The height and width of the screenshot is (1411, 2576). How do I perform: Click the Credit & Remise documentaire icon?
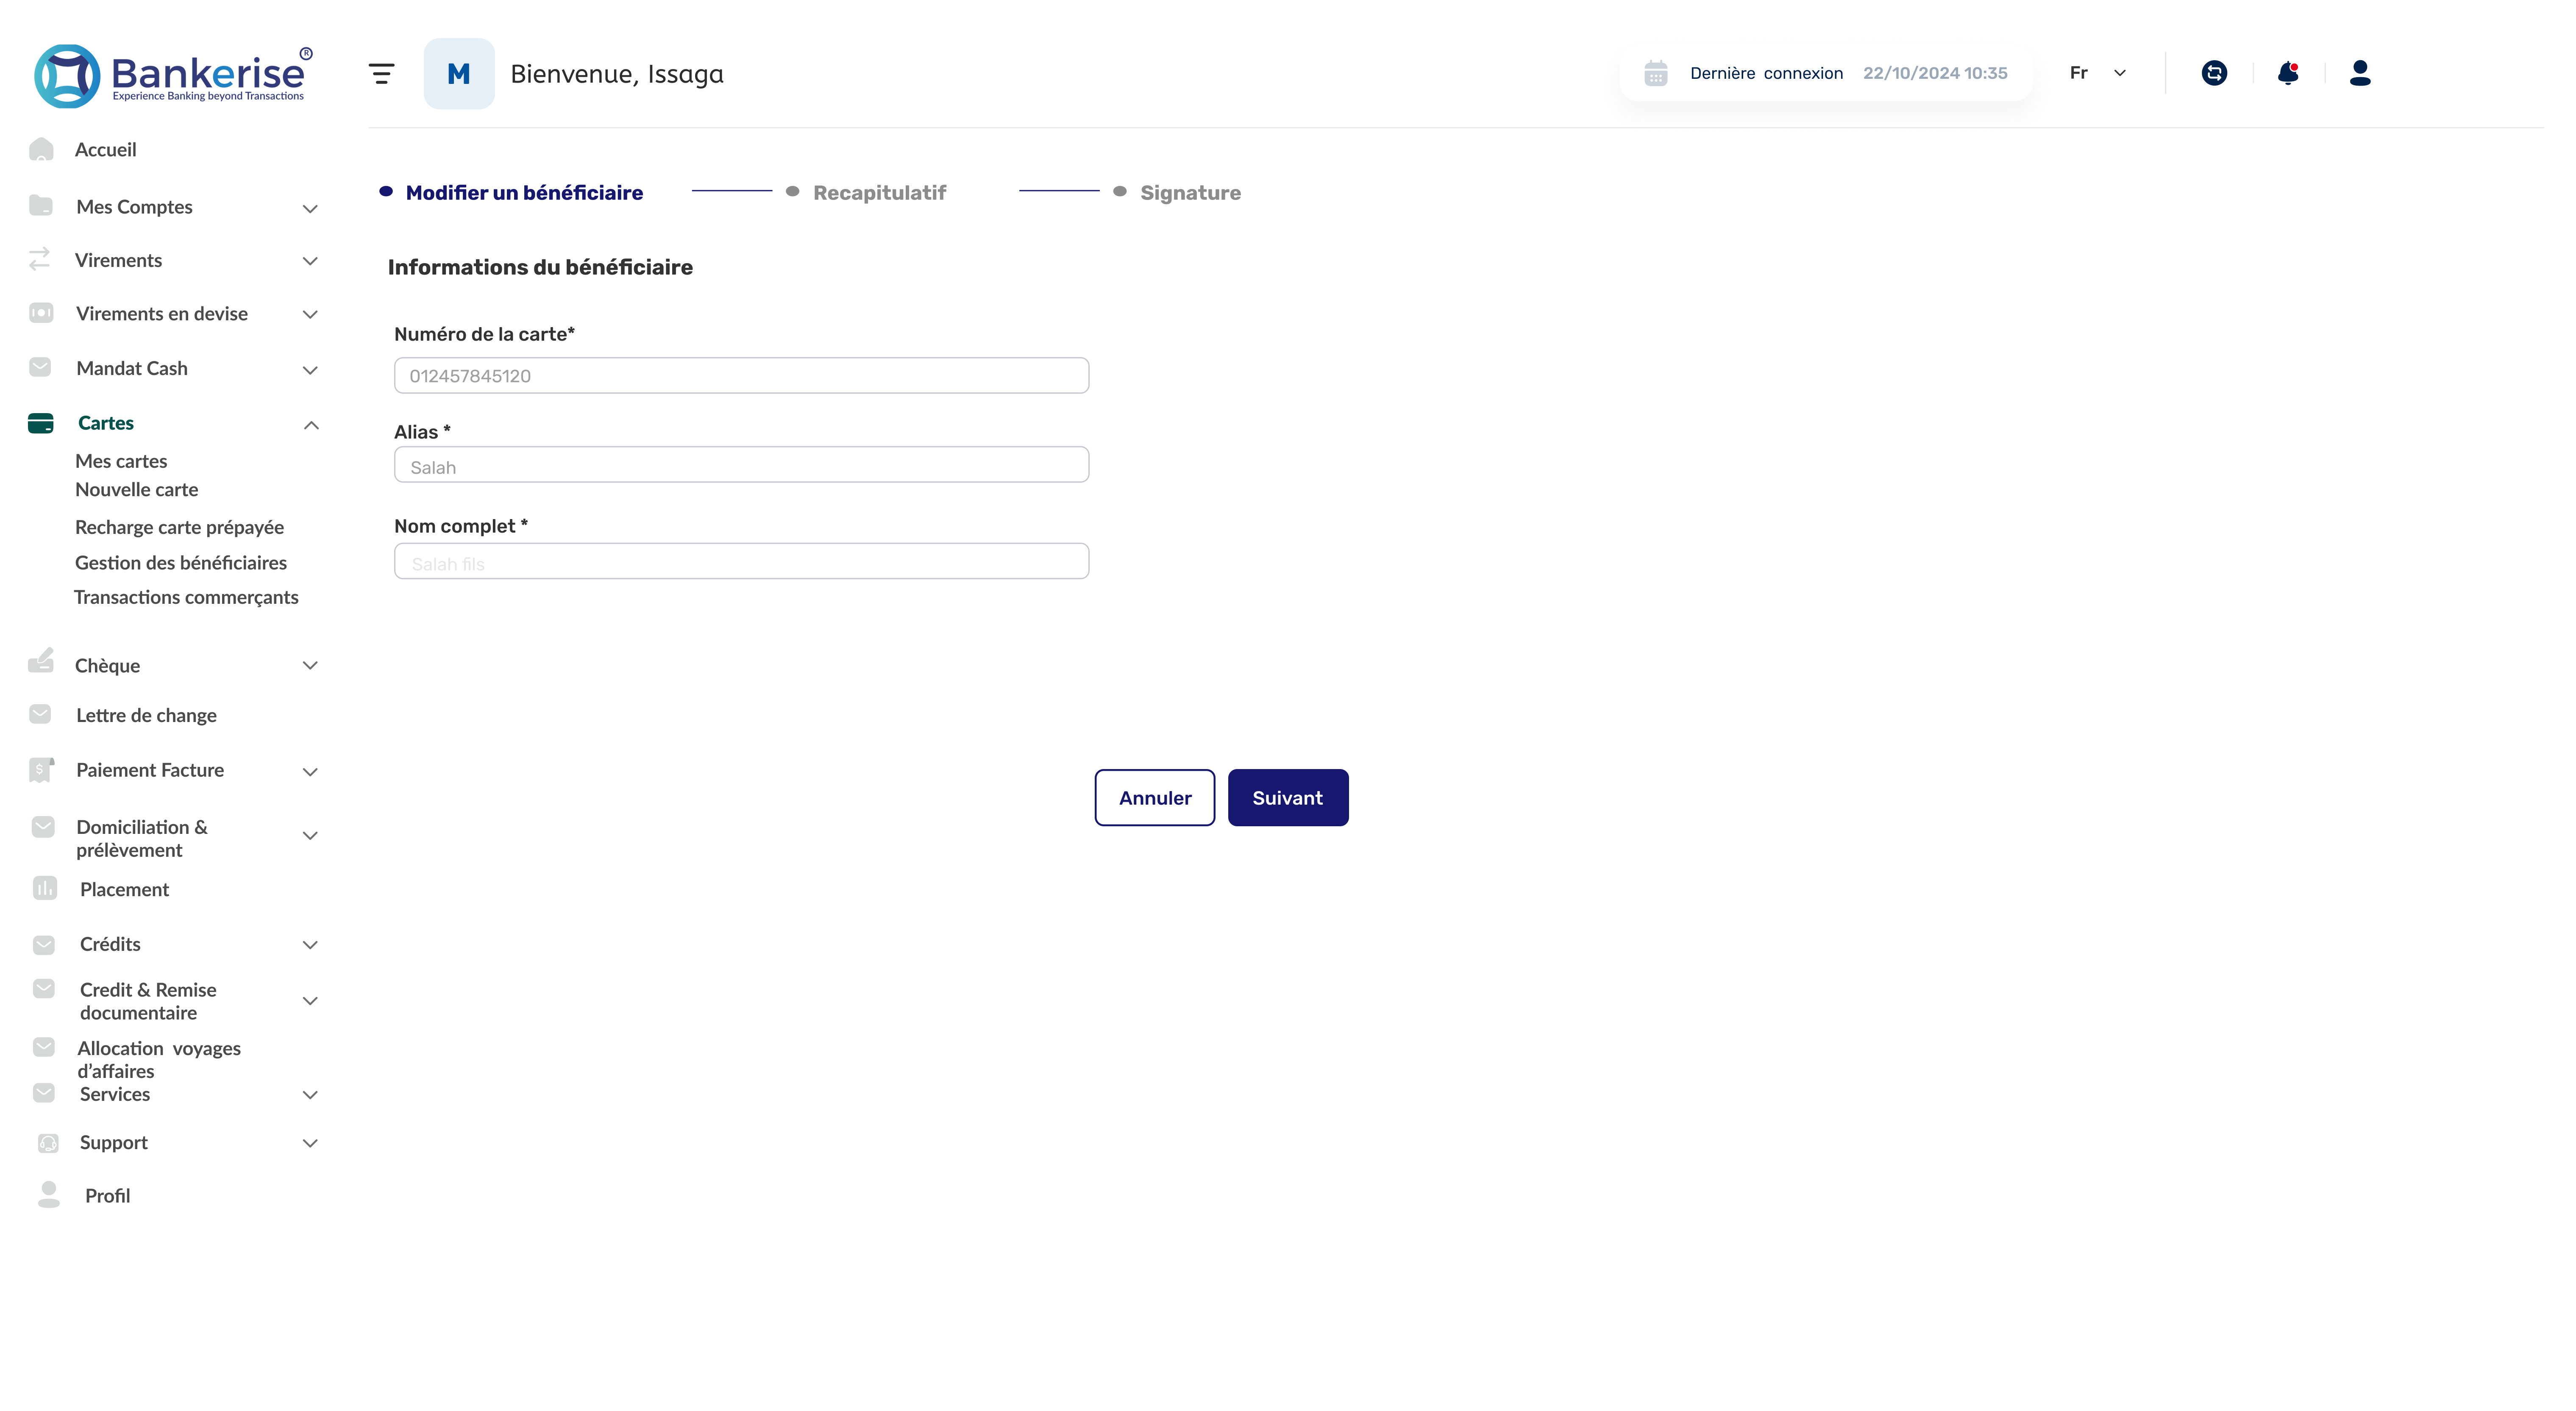pyautogui.click(x=44, y=988)
